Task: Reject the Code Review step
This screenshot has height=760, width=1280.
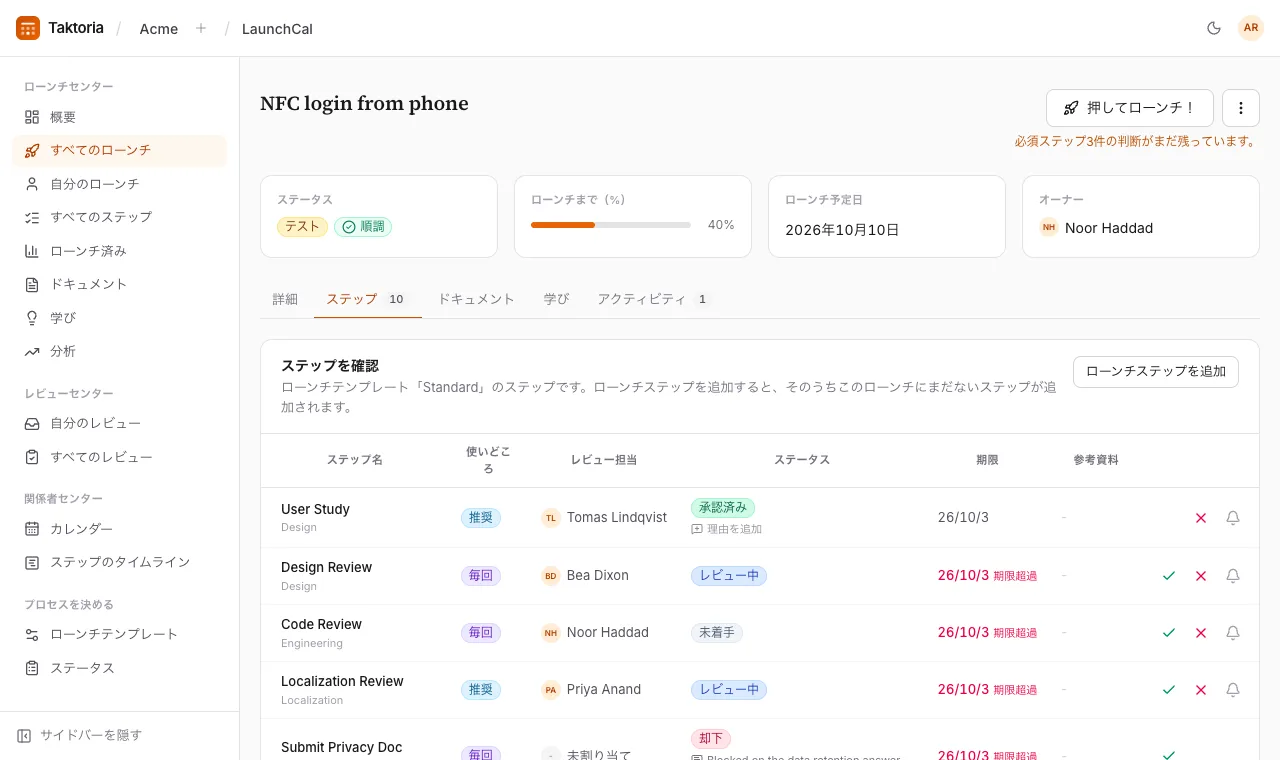Action: pyautogui.click(x=1201, y=633)
